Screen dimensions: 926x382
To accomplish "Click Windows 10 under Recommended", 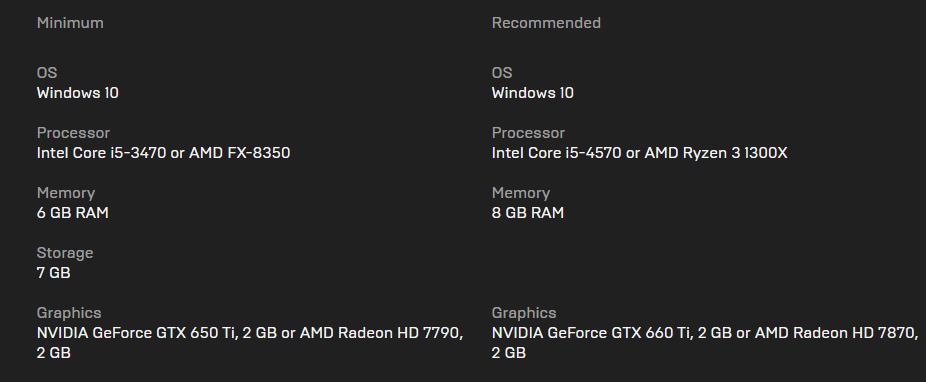I will tap(533, 93).
